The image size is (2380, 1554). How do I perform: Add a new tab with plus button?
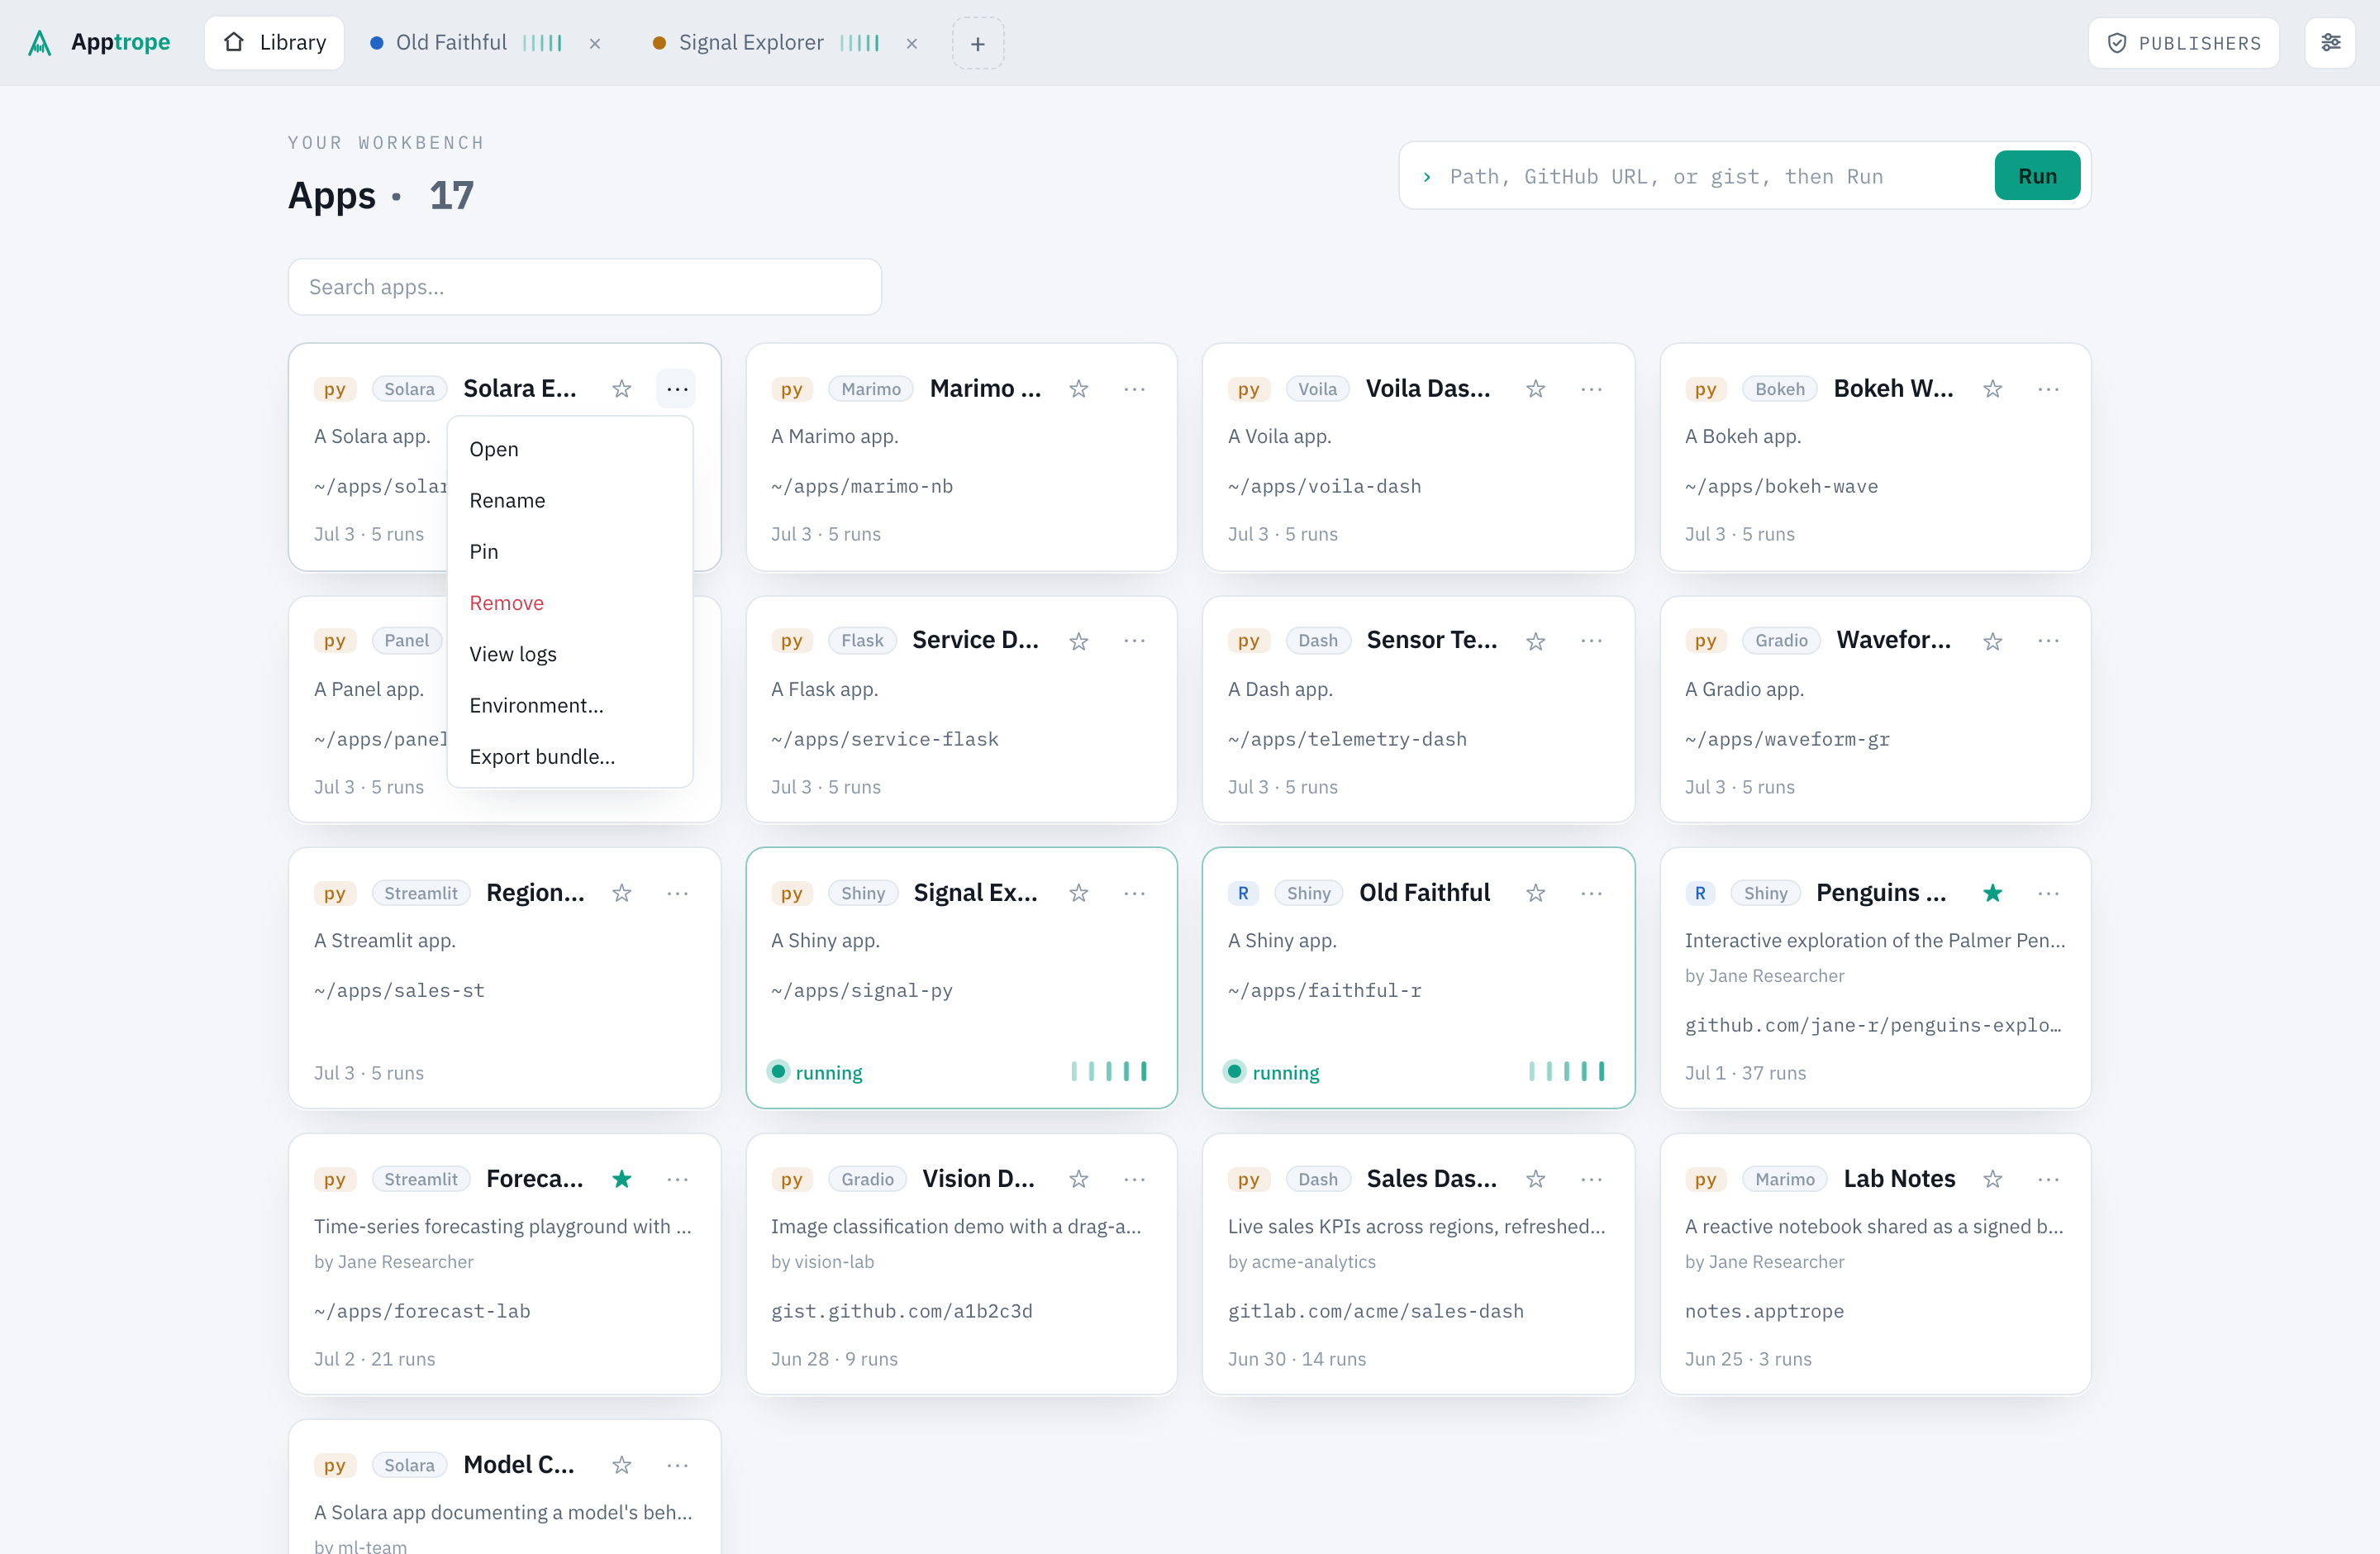coord(977,43)
